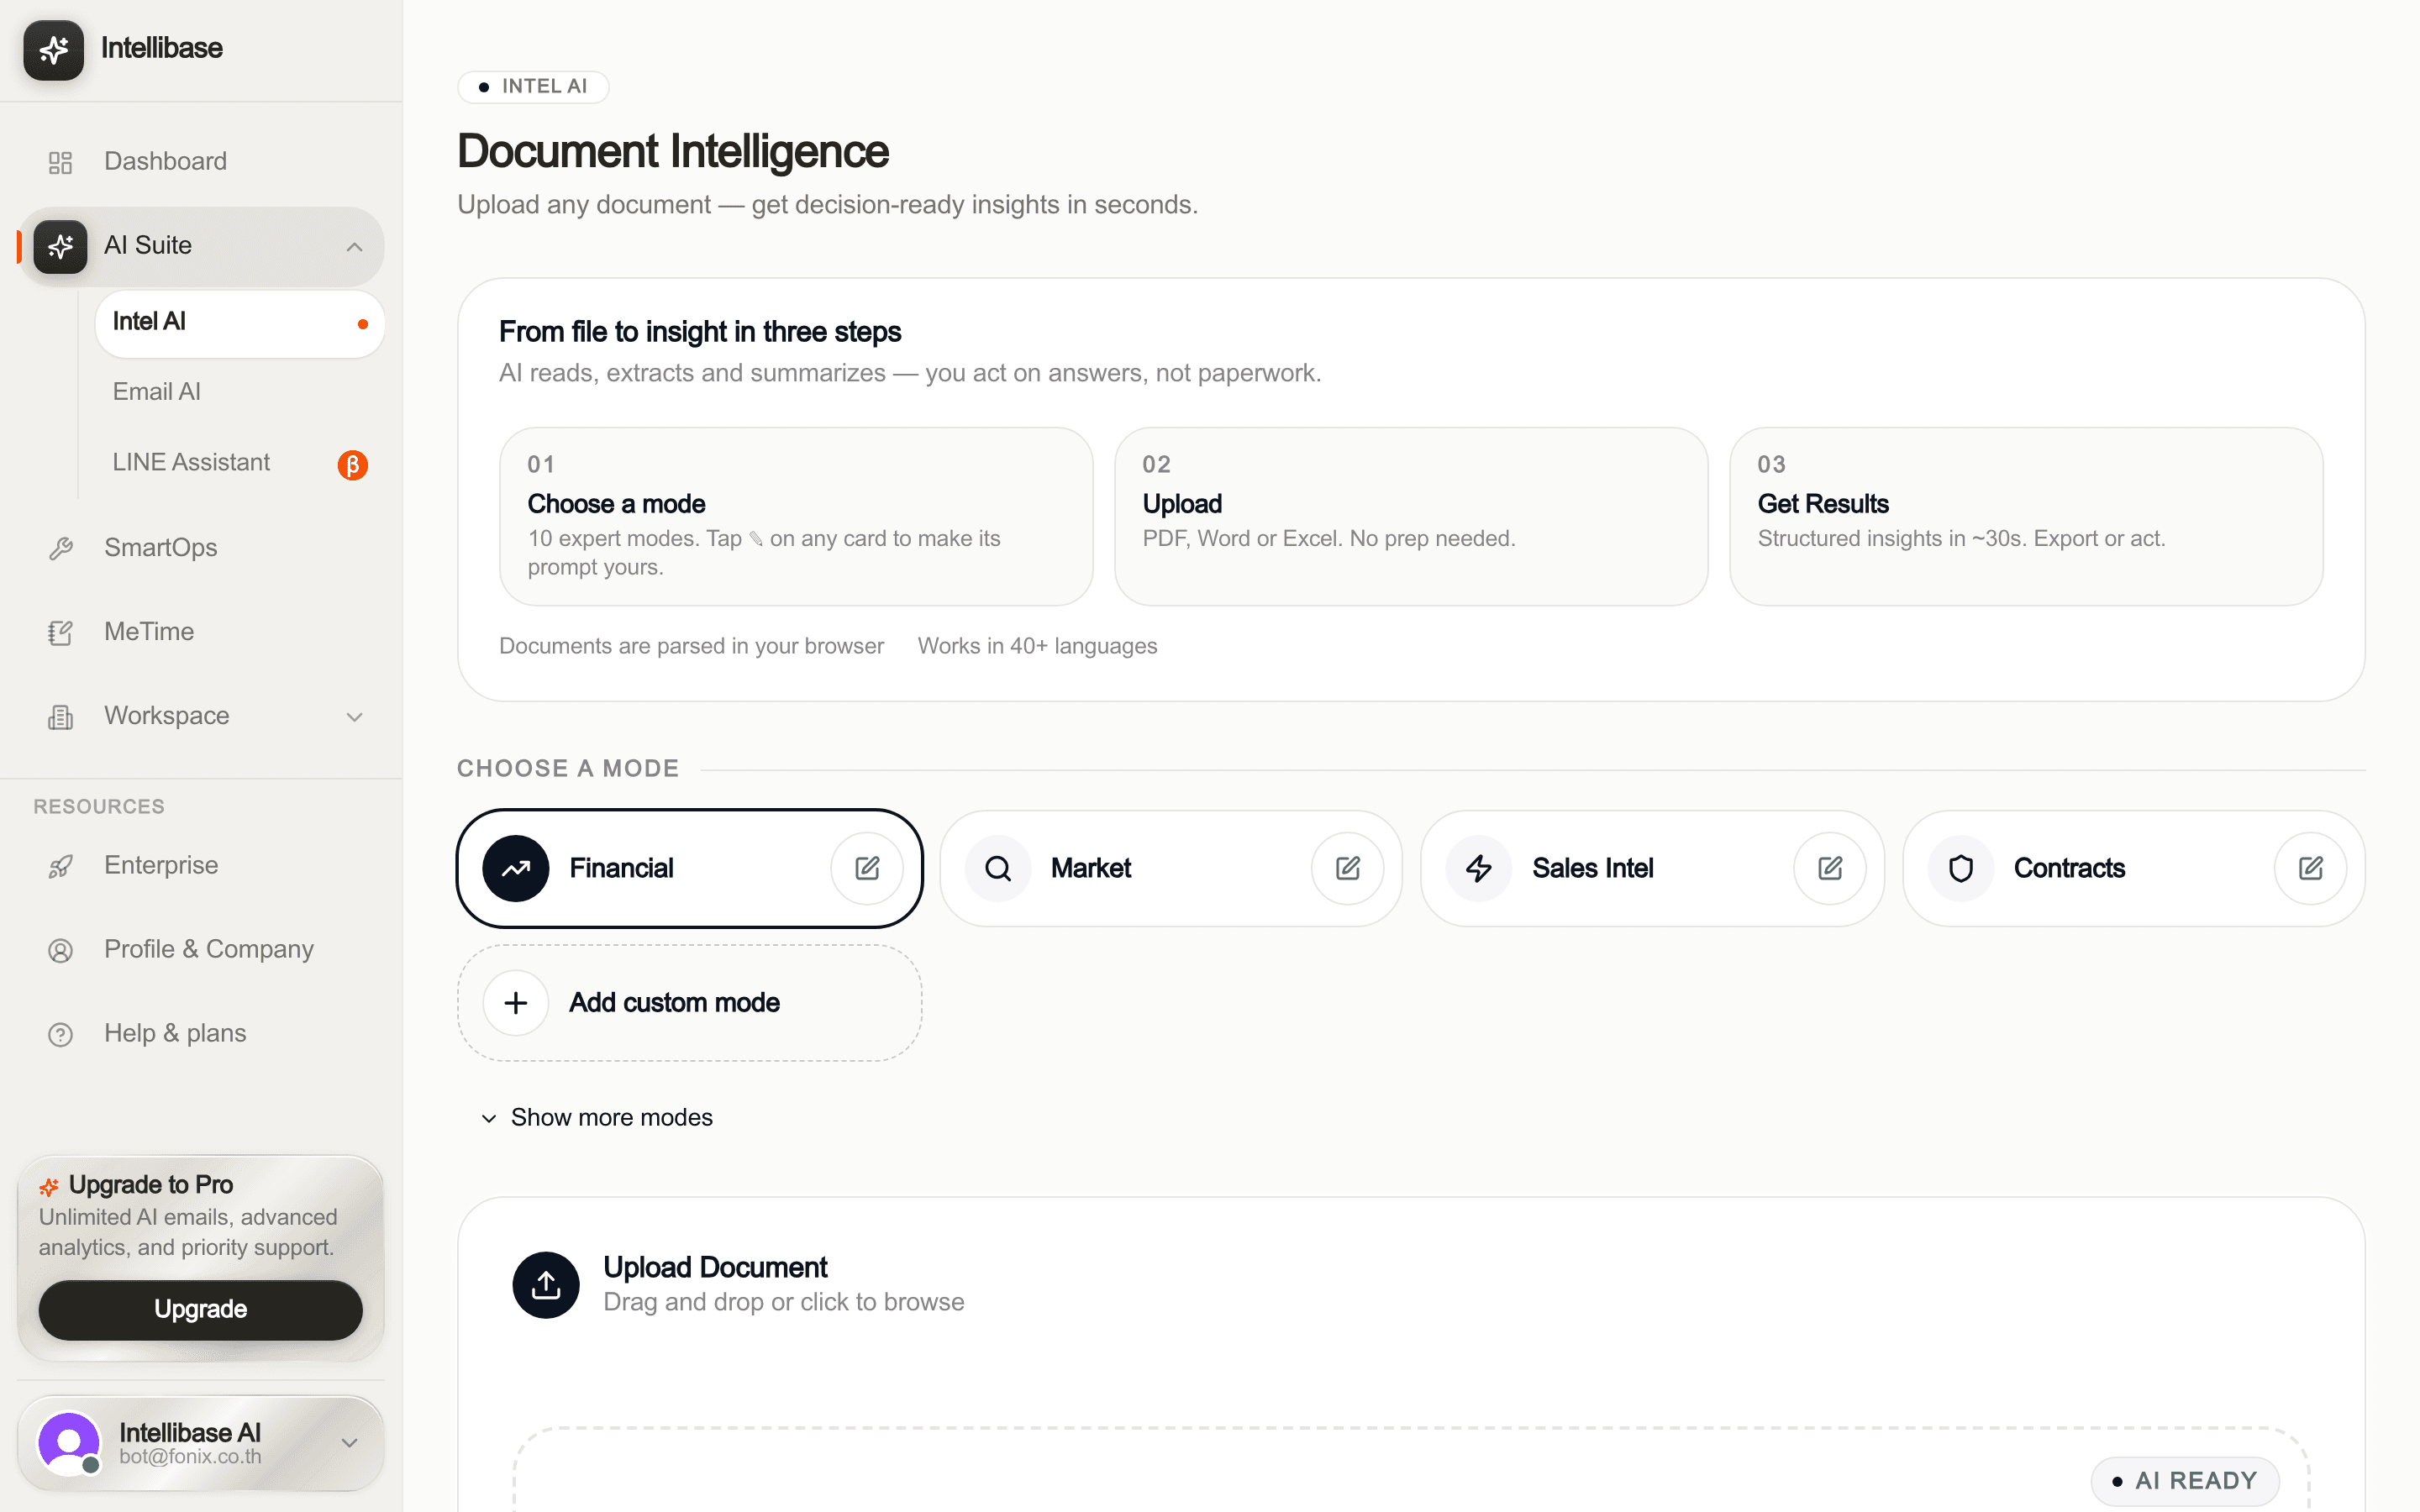Open the Enterprise resource page
The image size is (2420, 1512).
click(x=201, y=866)
